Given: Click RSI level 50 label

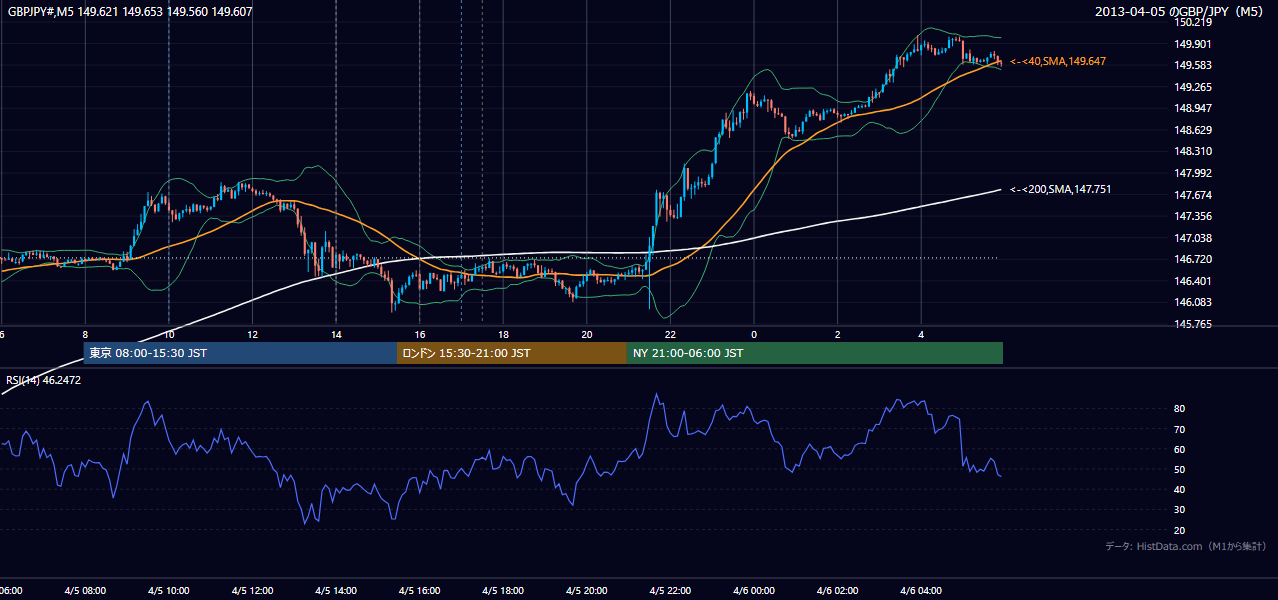Looking at the screenshot, I should point(1180,469).
